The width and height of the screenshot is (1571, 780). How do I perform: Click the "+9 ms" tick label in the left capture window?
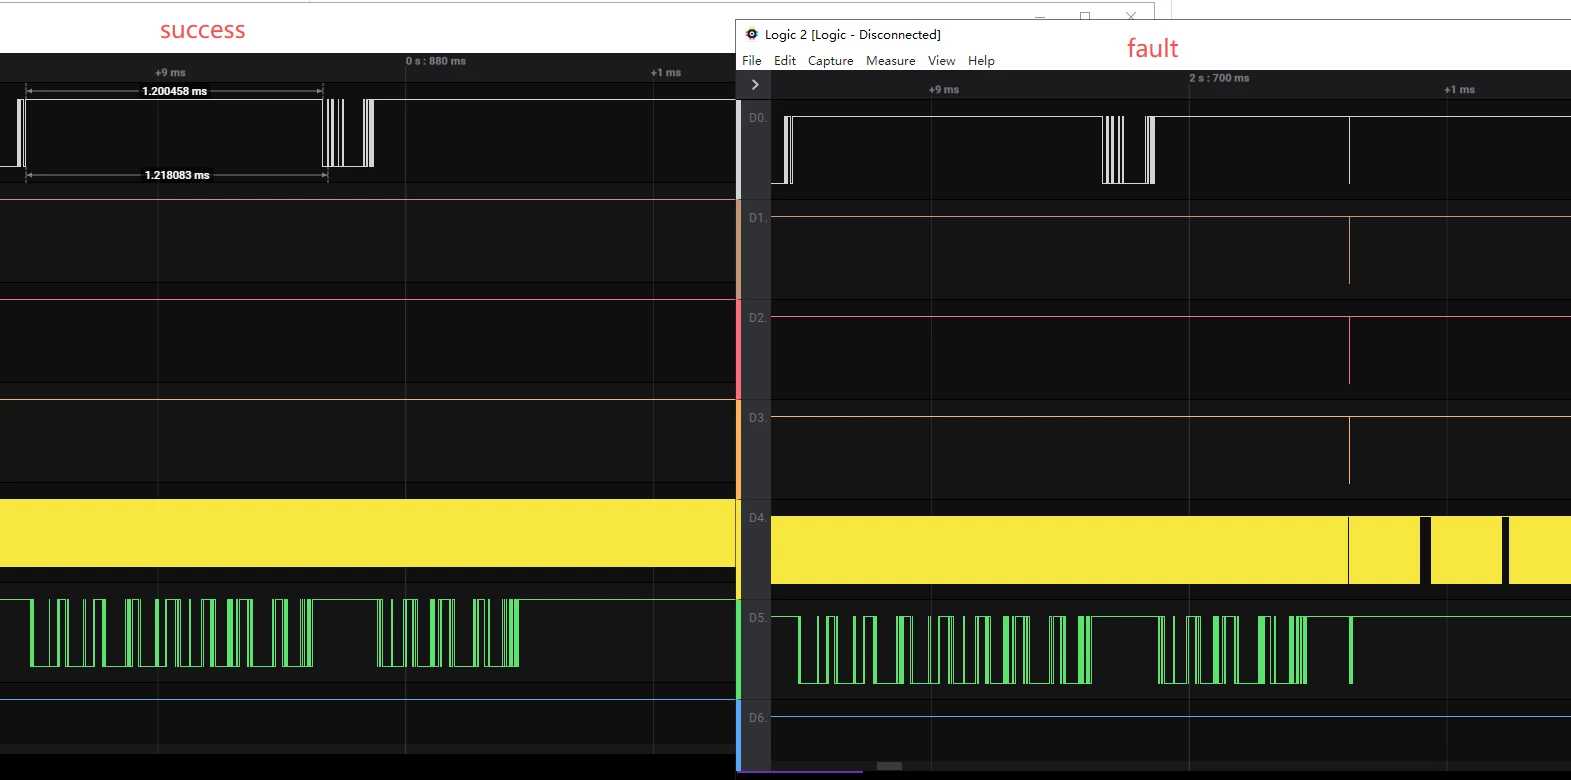click(x=170, y=73)
